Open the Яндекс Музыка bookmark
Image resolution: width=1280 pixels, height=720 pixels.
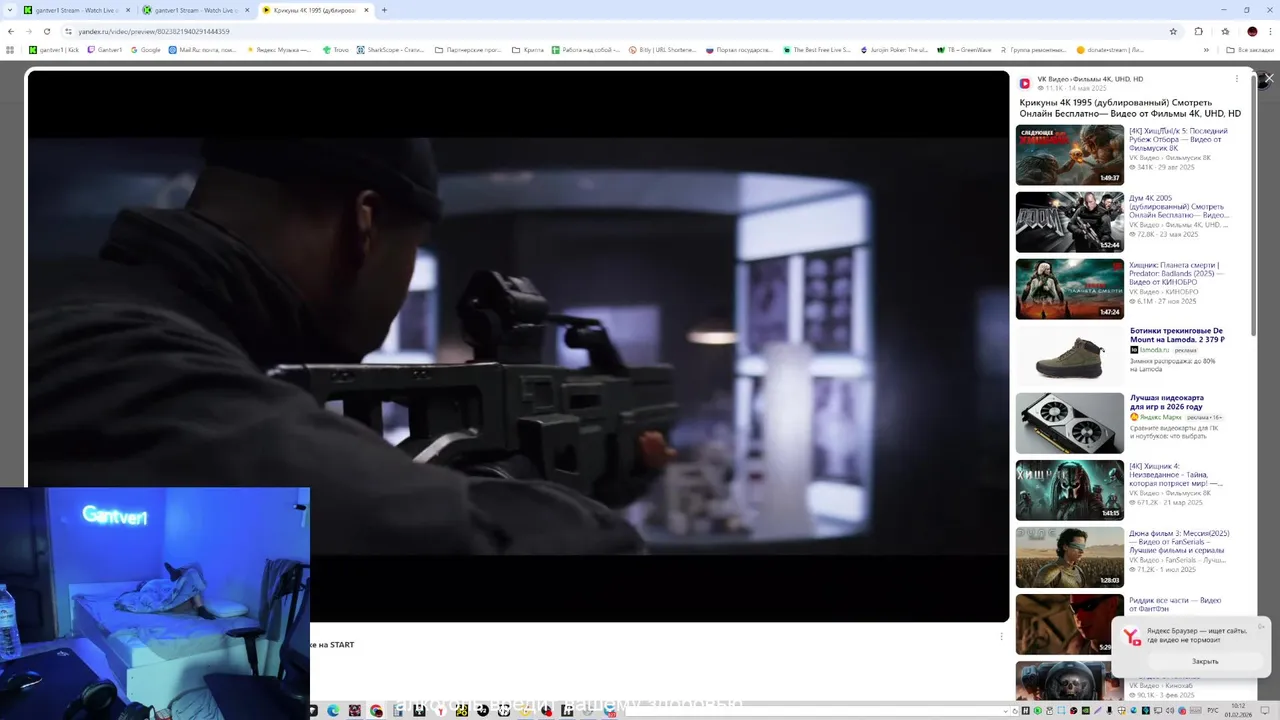(x=279, y=49)
